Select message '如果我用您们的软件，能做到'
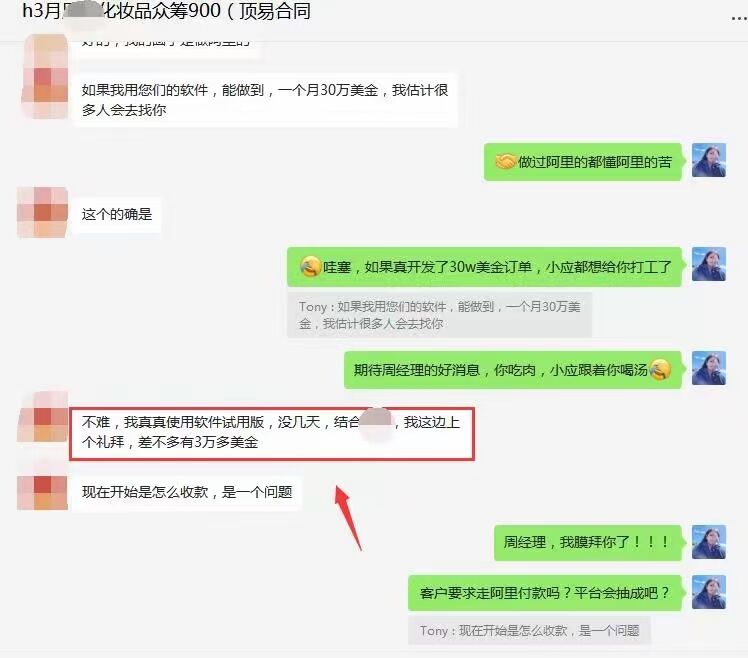This screenshot has width=748, height=658. click(265, 100)
